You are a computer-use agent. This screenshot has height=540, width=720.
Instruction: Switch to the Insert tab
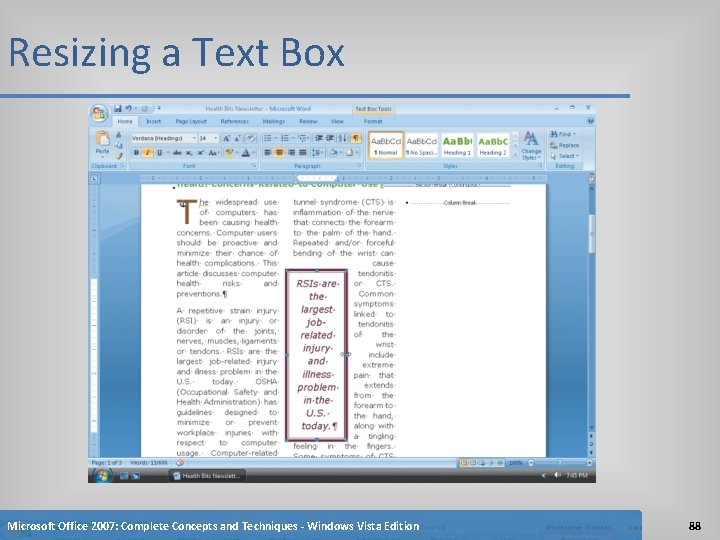[x=153, y=121]
